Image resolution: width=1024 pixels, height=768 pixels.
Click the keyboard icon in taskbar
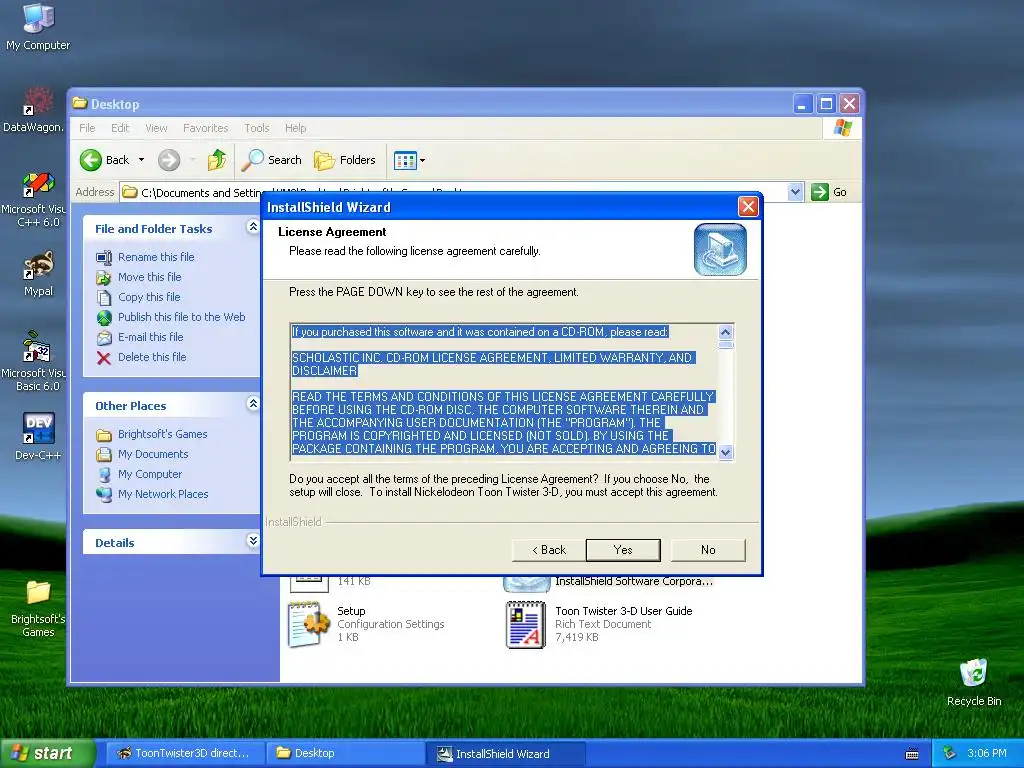[x=912, y=754]
